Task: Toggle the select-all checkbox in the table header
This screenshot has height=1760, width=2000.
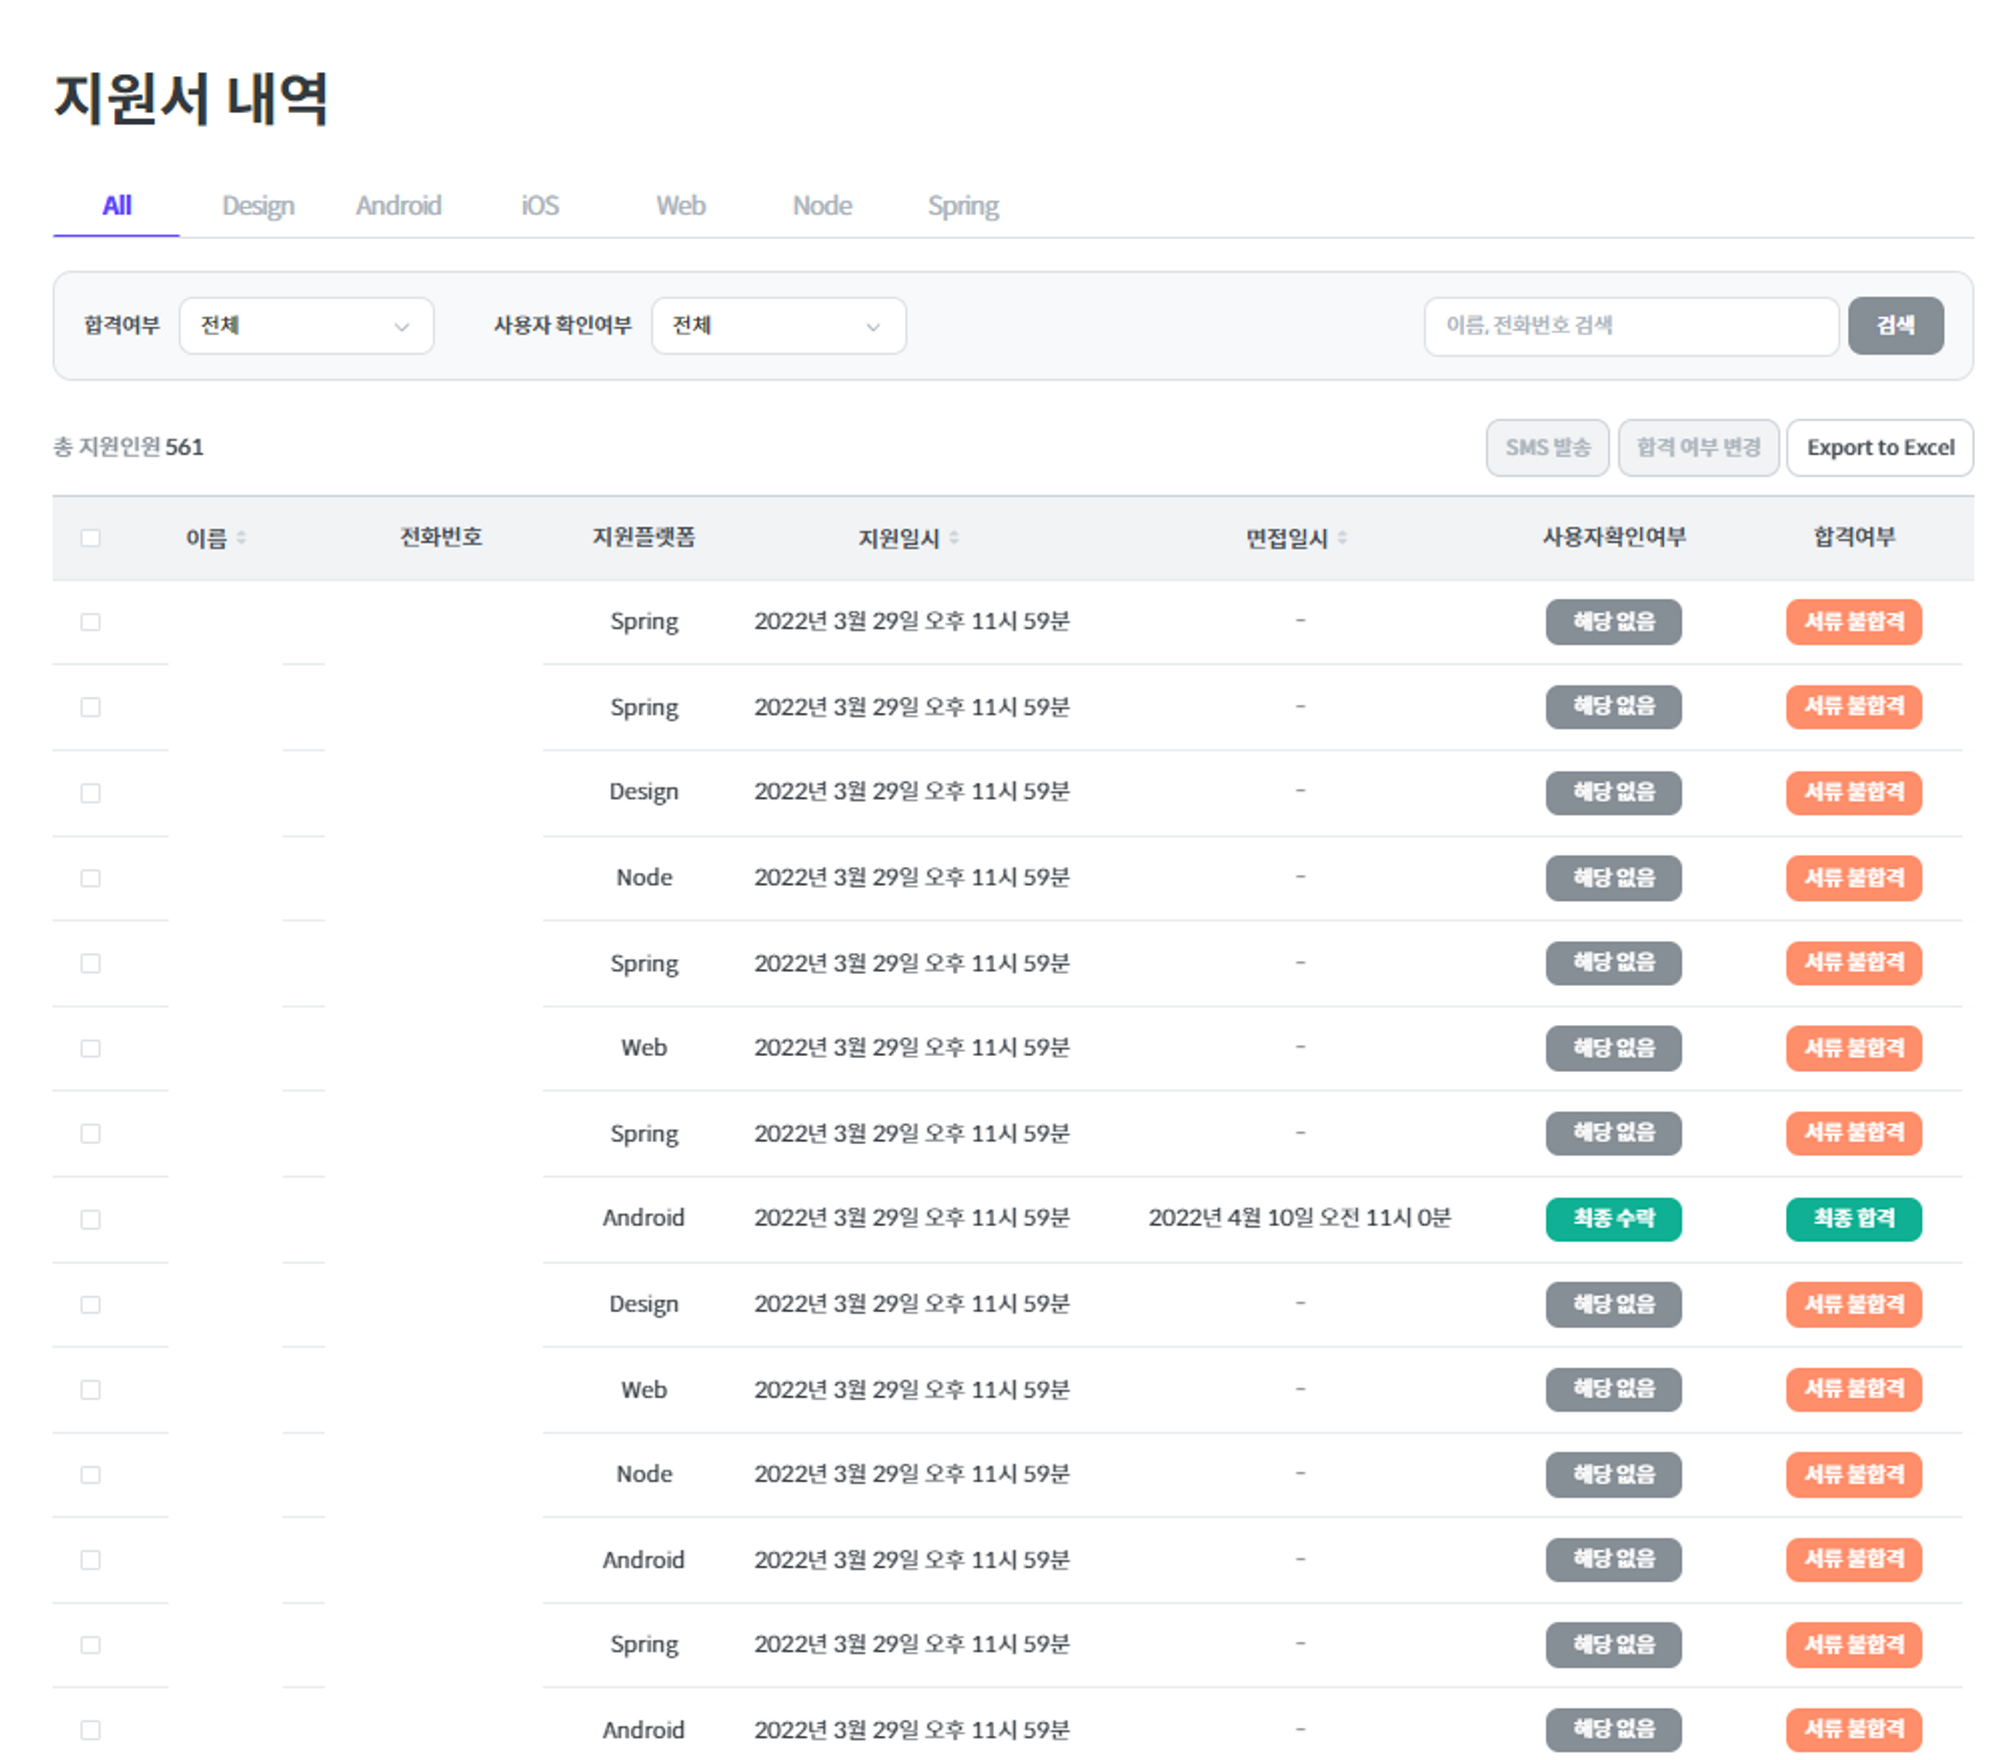Action: [x=91, y=538]
